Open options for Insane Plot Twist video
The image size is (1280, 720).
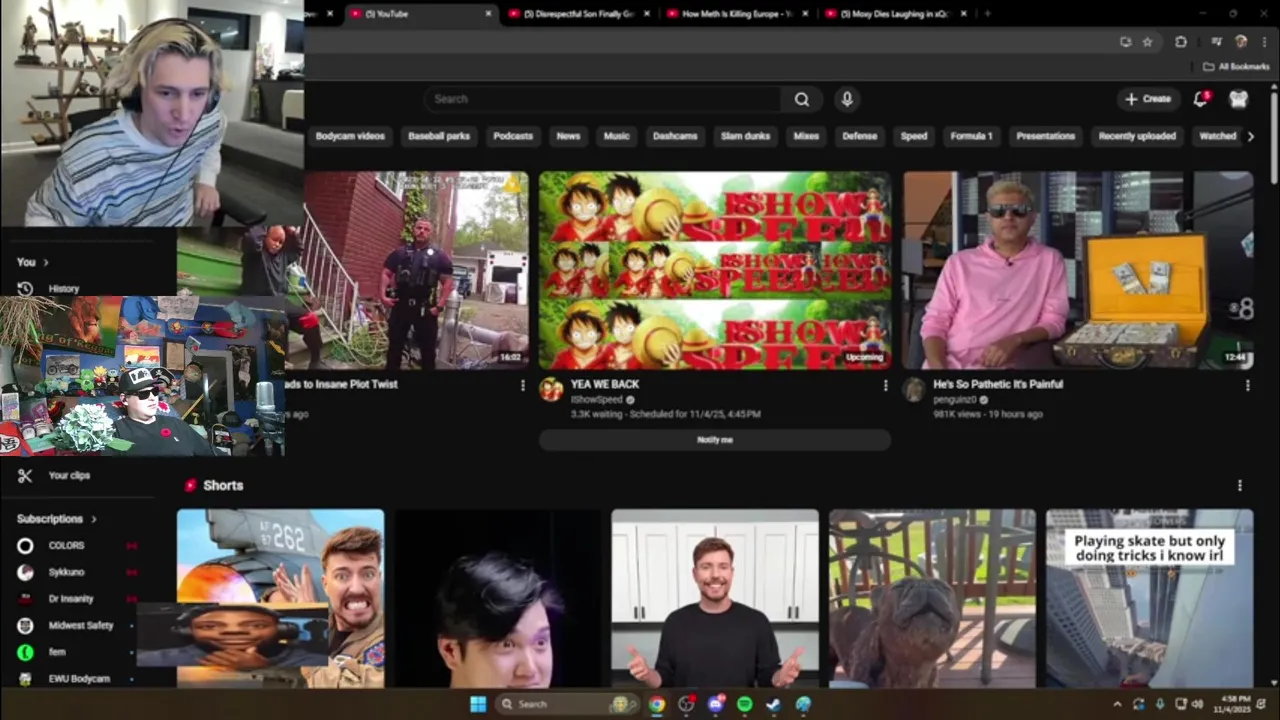522,385
